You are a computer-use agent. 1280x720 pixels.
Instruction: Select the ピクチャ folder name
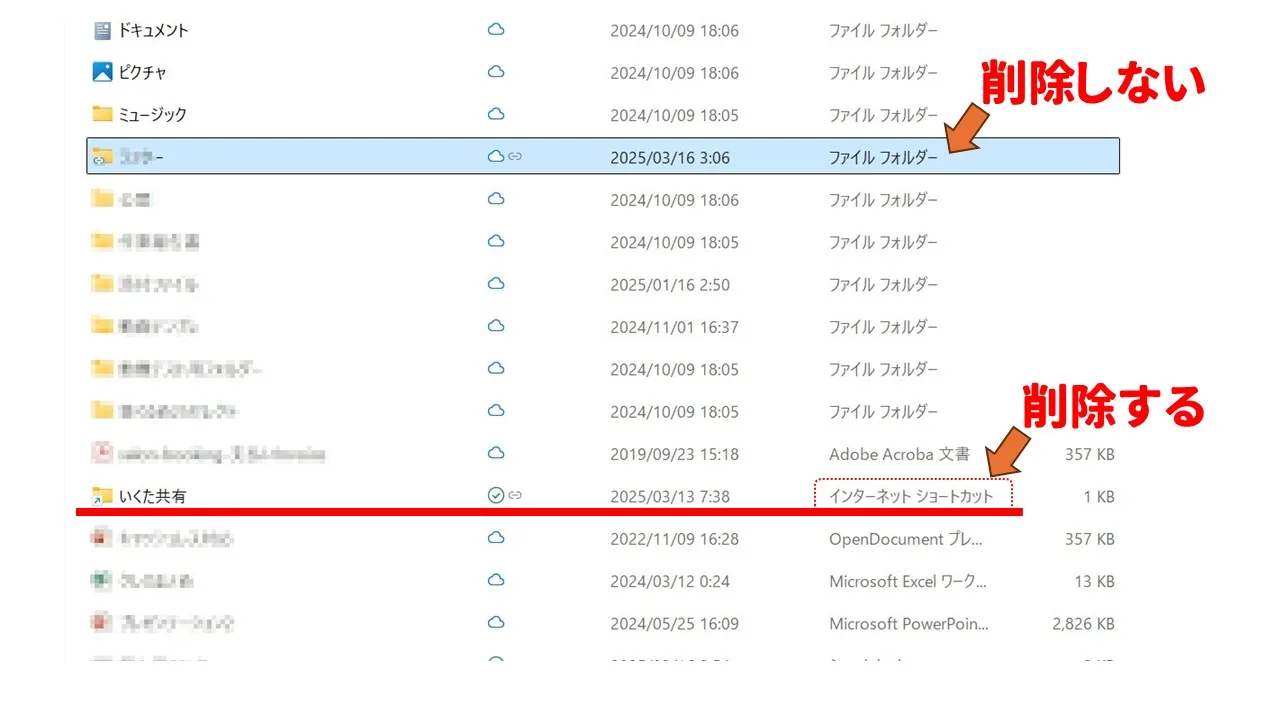point(143,73)
